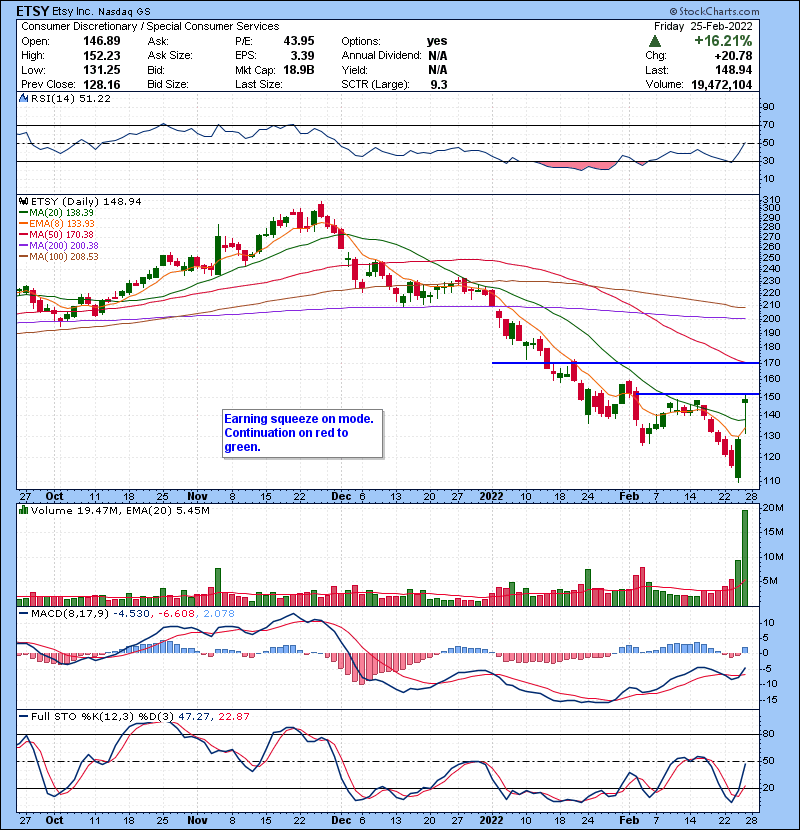Click the Last Size label
The image size is (800, 830).
point(259,84)
